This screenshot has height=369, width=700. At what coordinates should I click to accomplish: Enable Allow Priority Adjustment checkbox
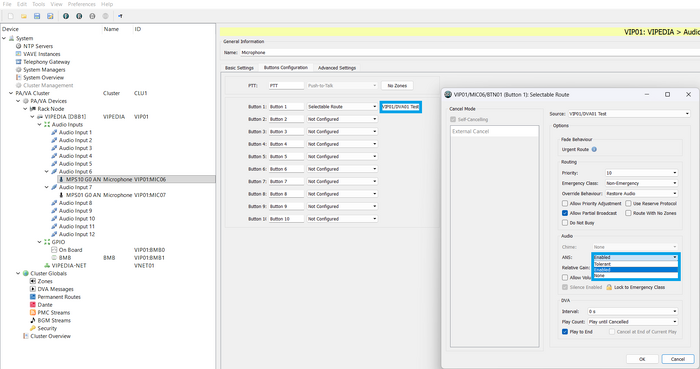coord(565,203)
